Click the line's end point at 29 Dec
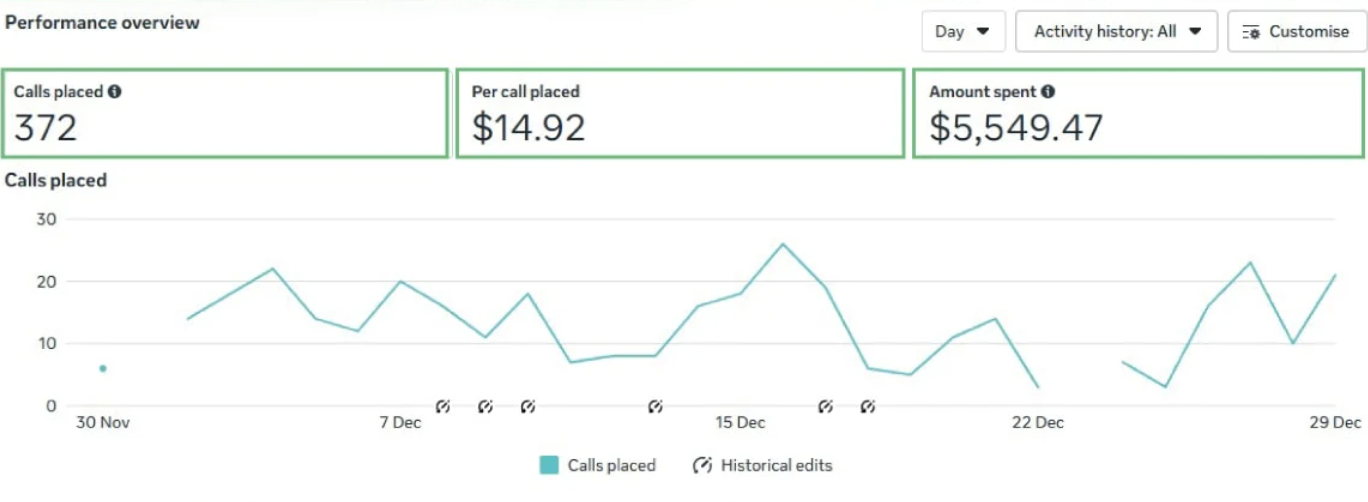 (1335, 275)
